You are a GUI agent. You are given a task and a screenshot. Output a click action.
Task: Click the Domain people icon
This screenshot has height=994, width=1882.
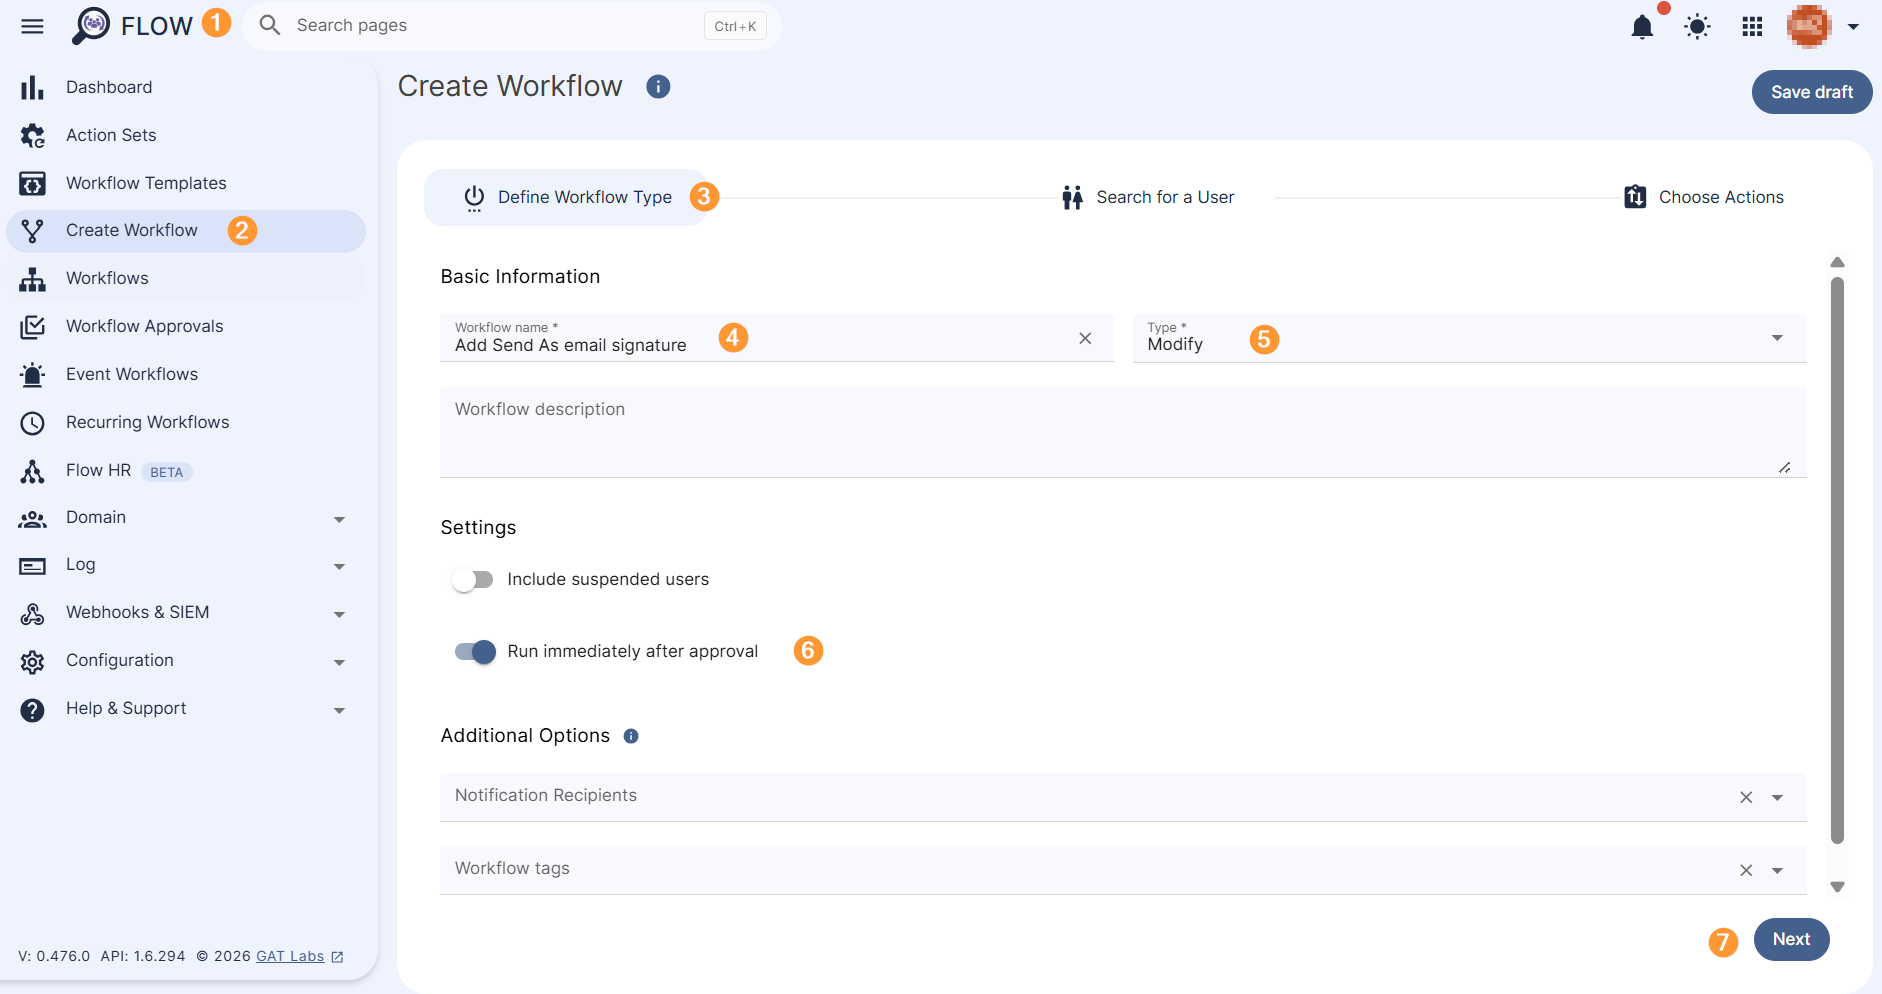click(32, 519)
